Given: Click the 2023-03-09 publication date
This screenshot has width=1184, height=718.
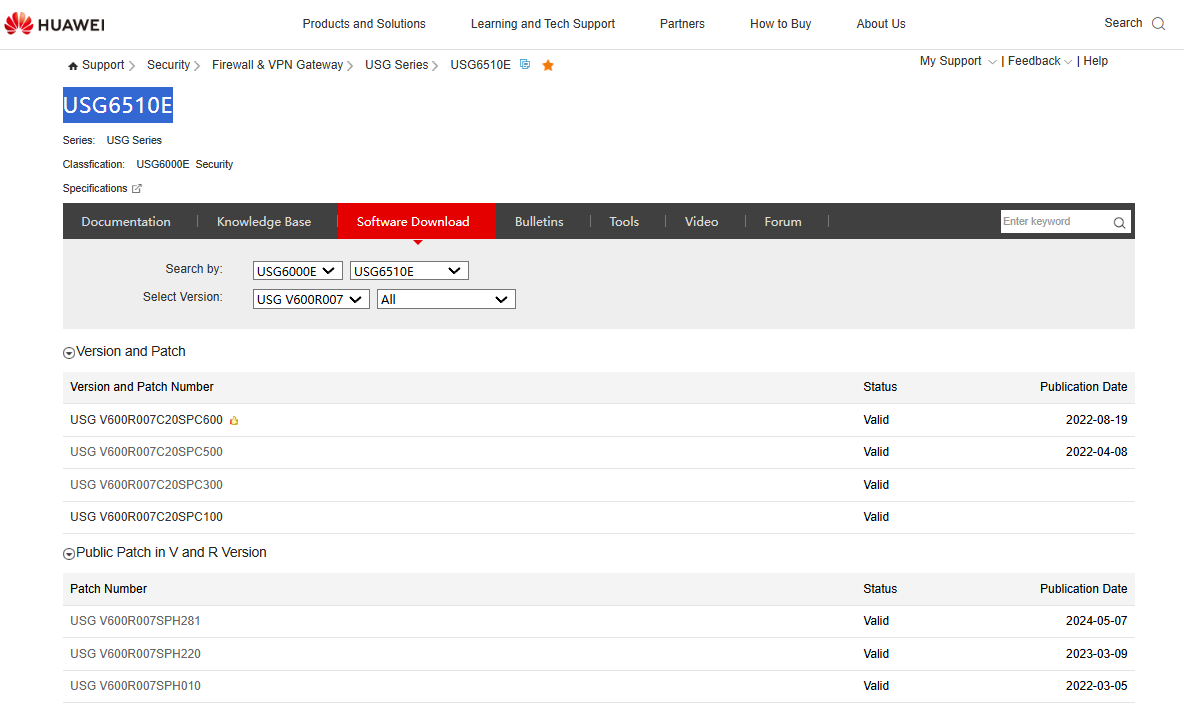Looking at the screenshot, I should [1096, 654].
